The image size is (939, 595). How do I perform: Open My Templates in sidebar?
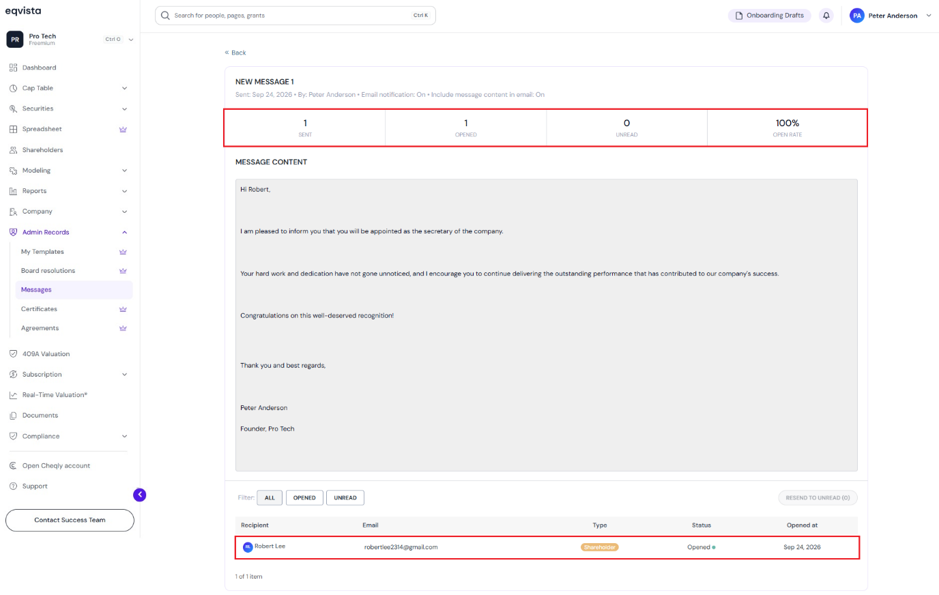click(x=43, y=252)
